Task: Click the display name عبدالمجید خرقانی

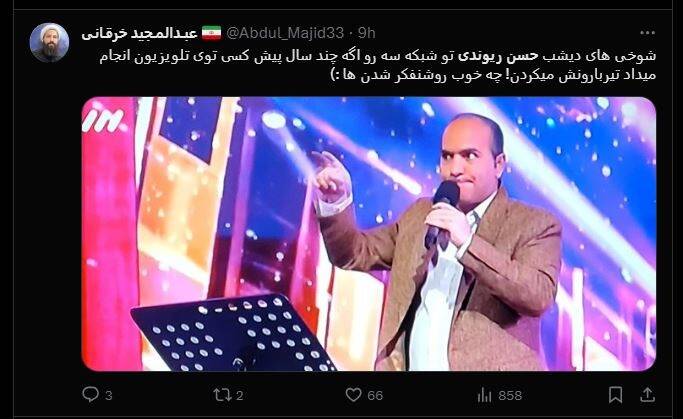Action: [x=139, y=33]
